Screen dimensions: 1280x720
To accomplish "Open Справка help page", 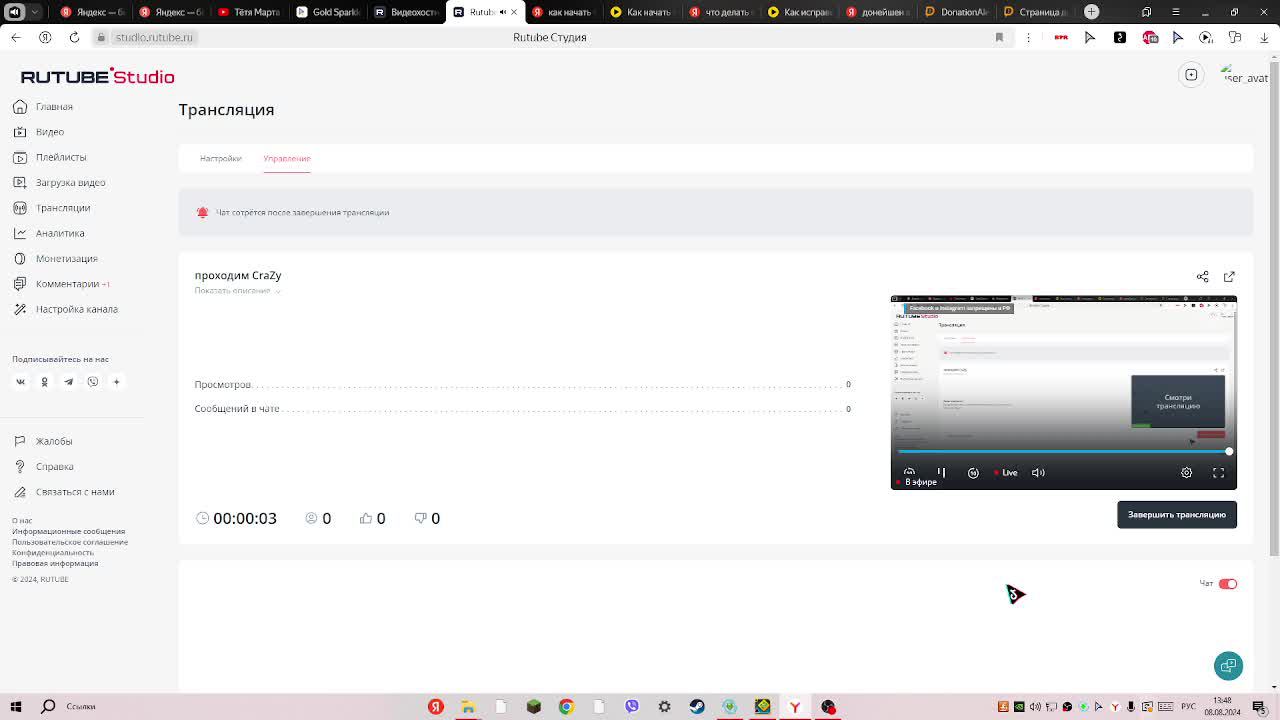I will (43, 466).
